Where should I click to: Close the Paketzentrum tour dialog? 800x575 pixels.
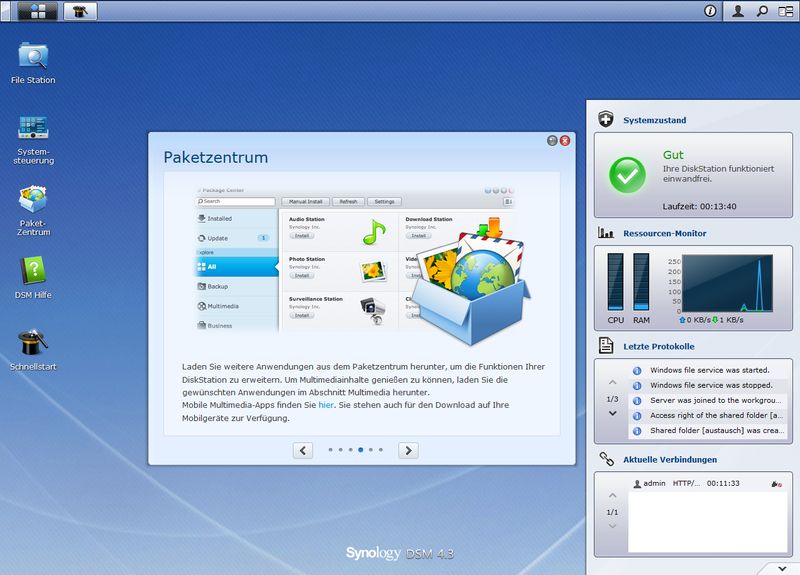(x=565, y=140)
